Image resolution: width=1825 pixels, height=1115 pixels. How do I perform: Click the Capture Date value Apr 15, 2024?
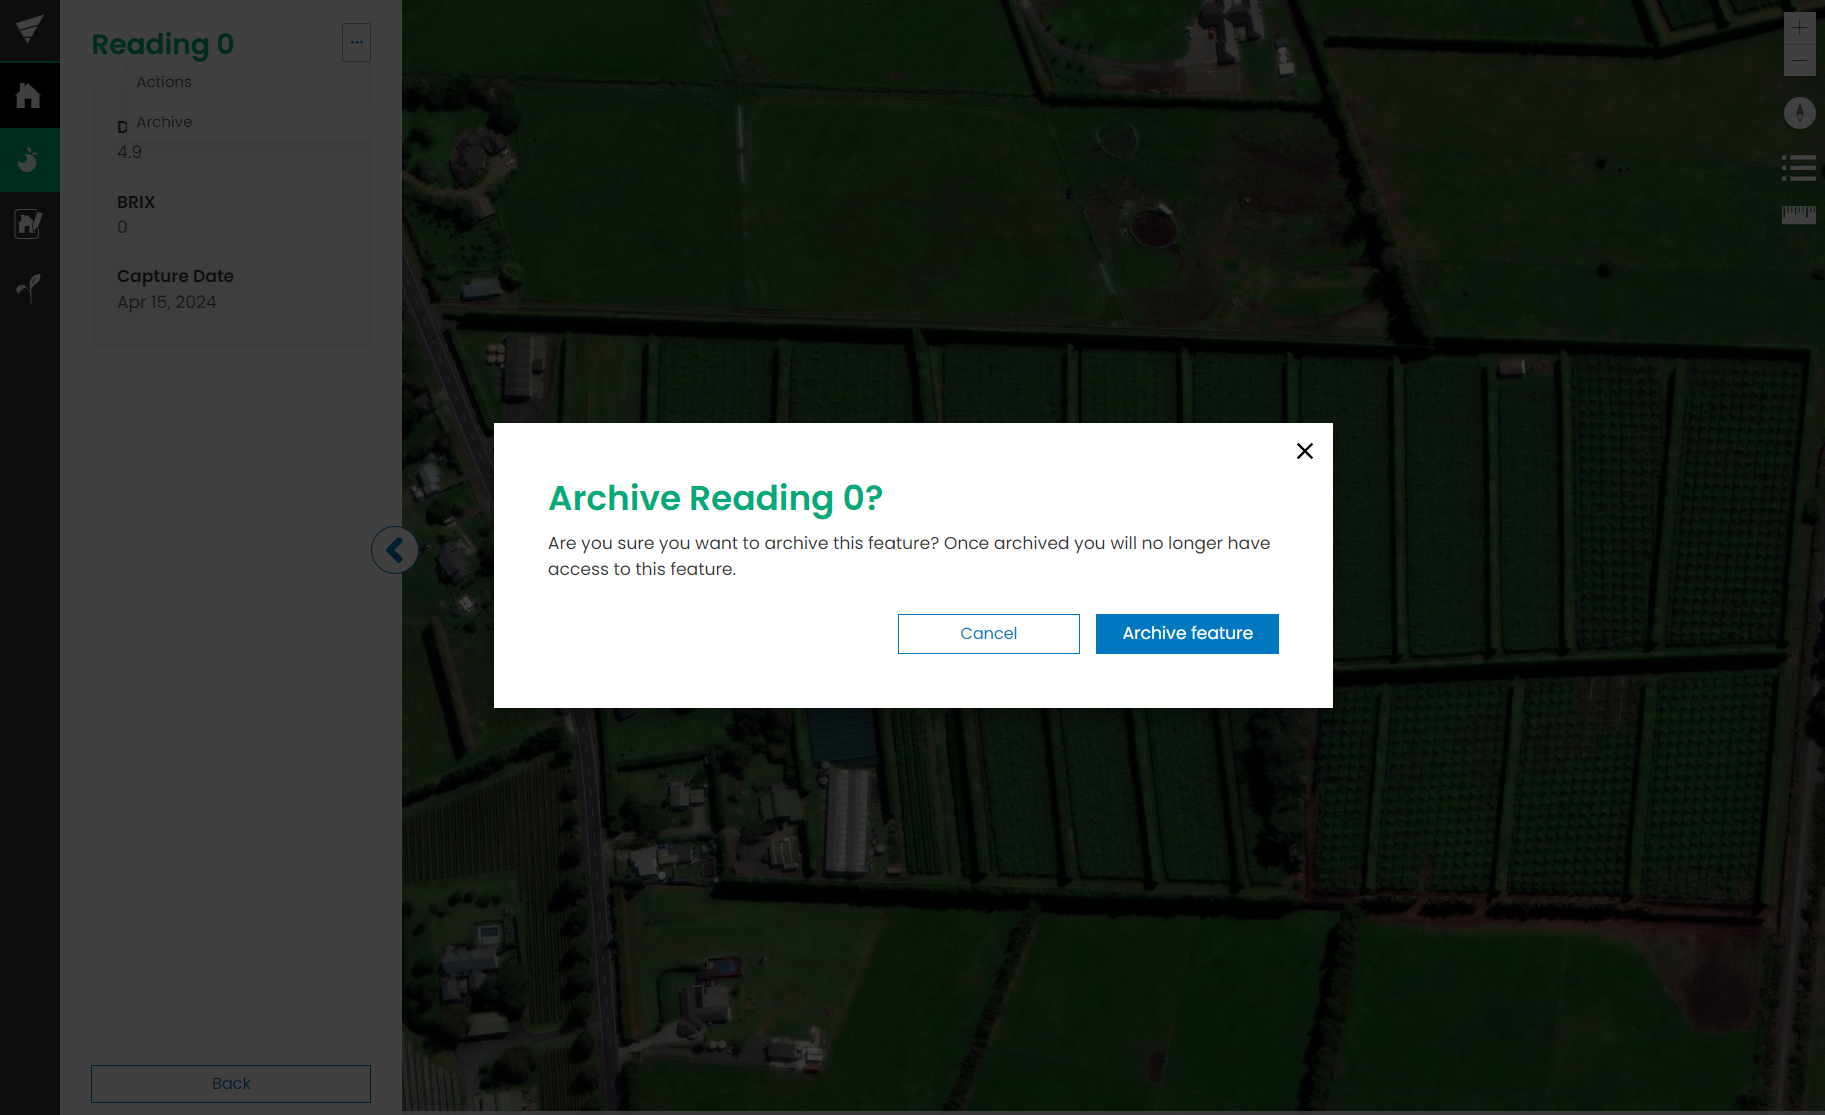tap(166, 302)
